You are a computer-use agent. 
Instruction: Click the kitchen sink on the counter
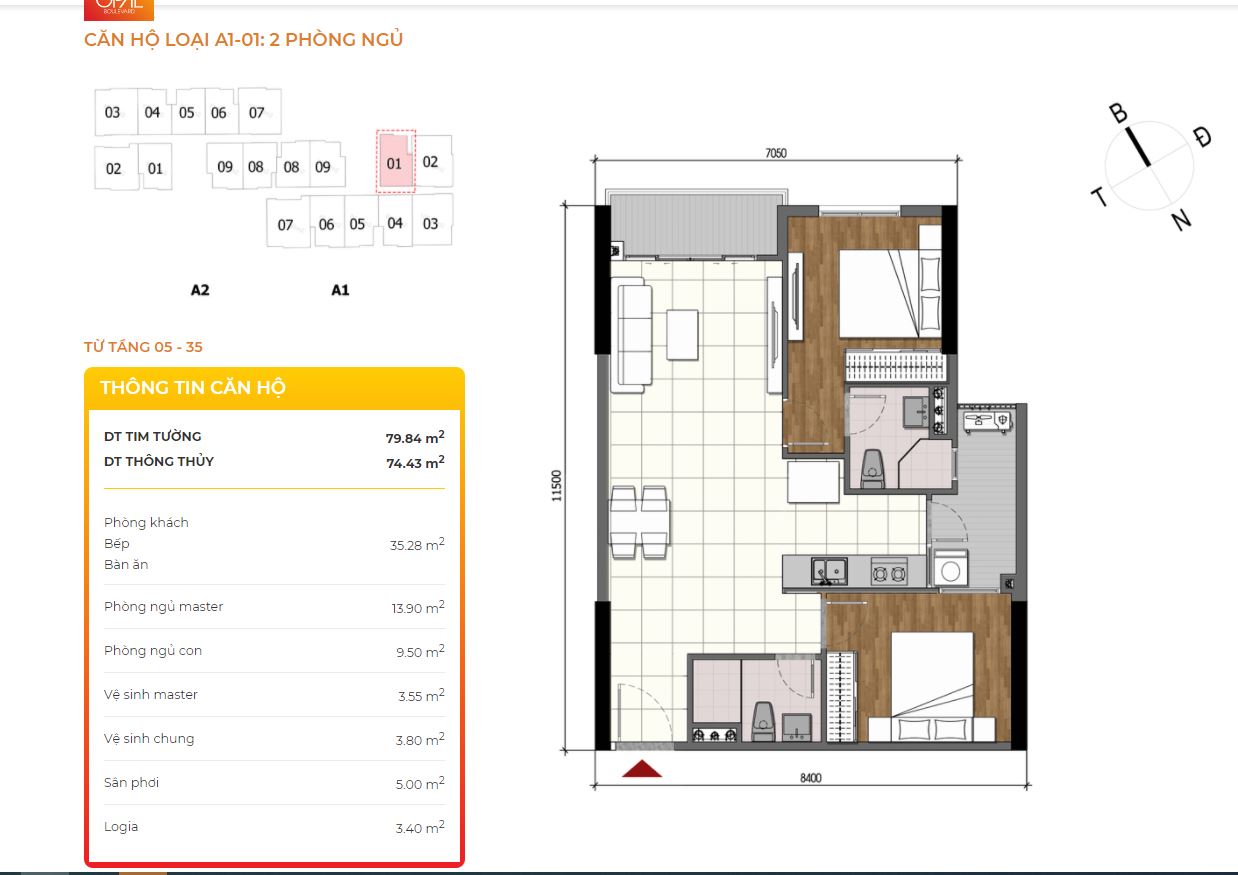[x=829, y=571]
